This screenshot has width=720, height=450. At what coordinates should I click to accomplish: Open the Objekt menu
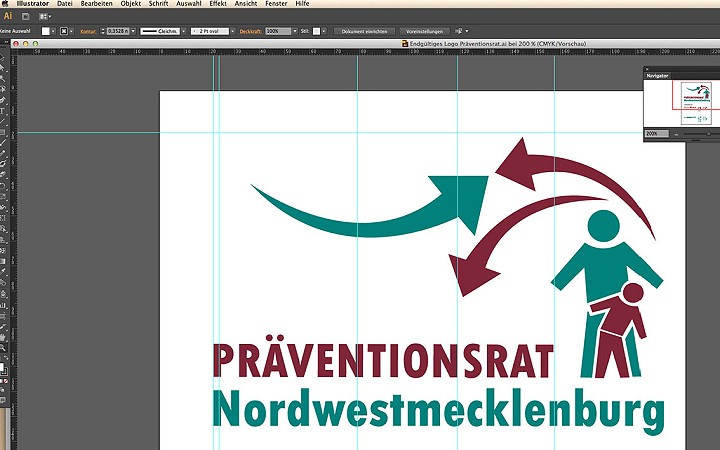[131, 4]
